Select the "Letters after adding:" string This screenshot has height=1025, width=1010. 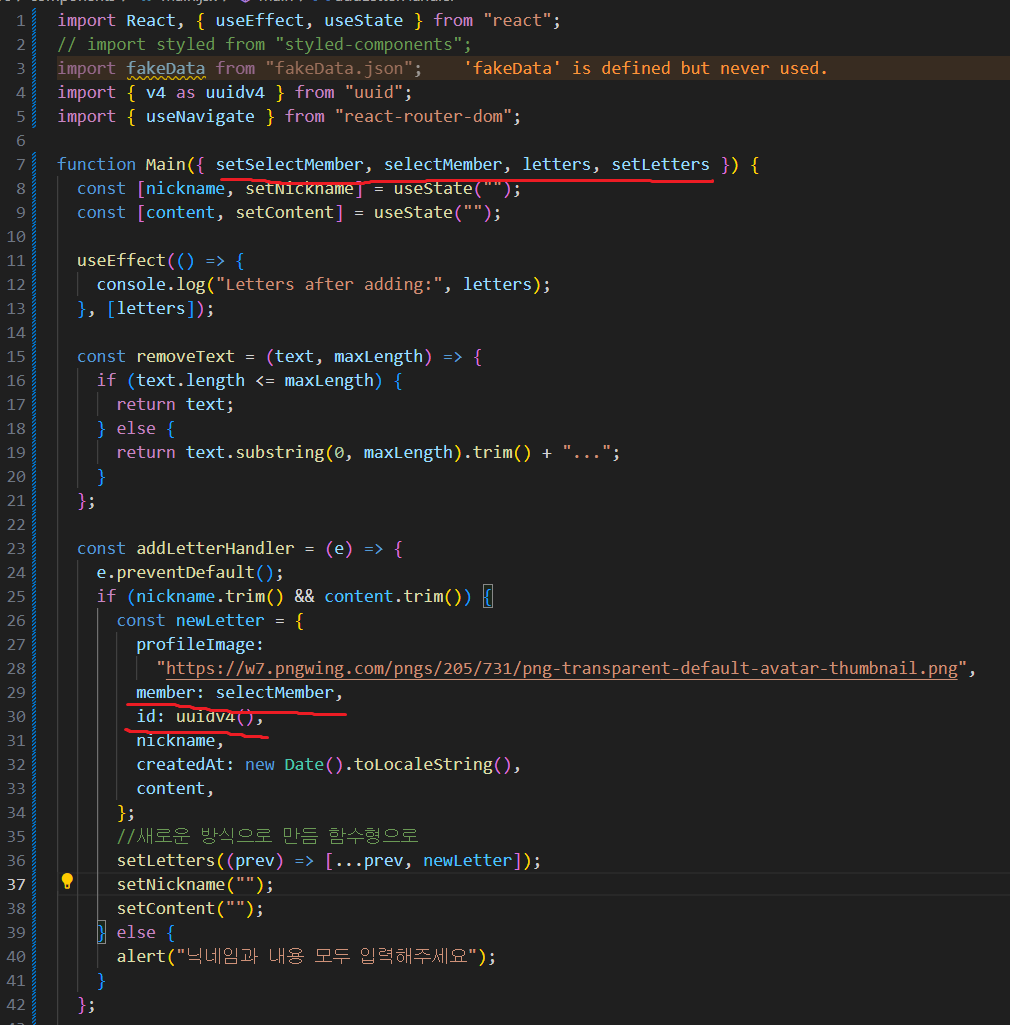tap(328, 284)
